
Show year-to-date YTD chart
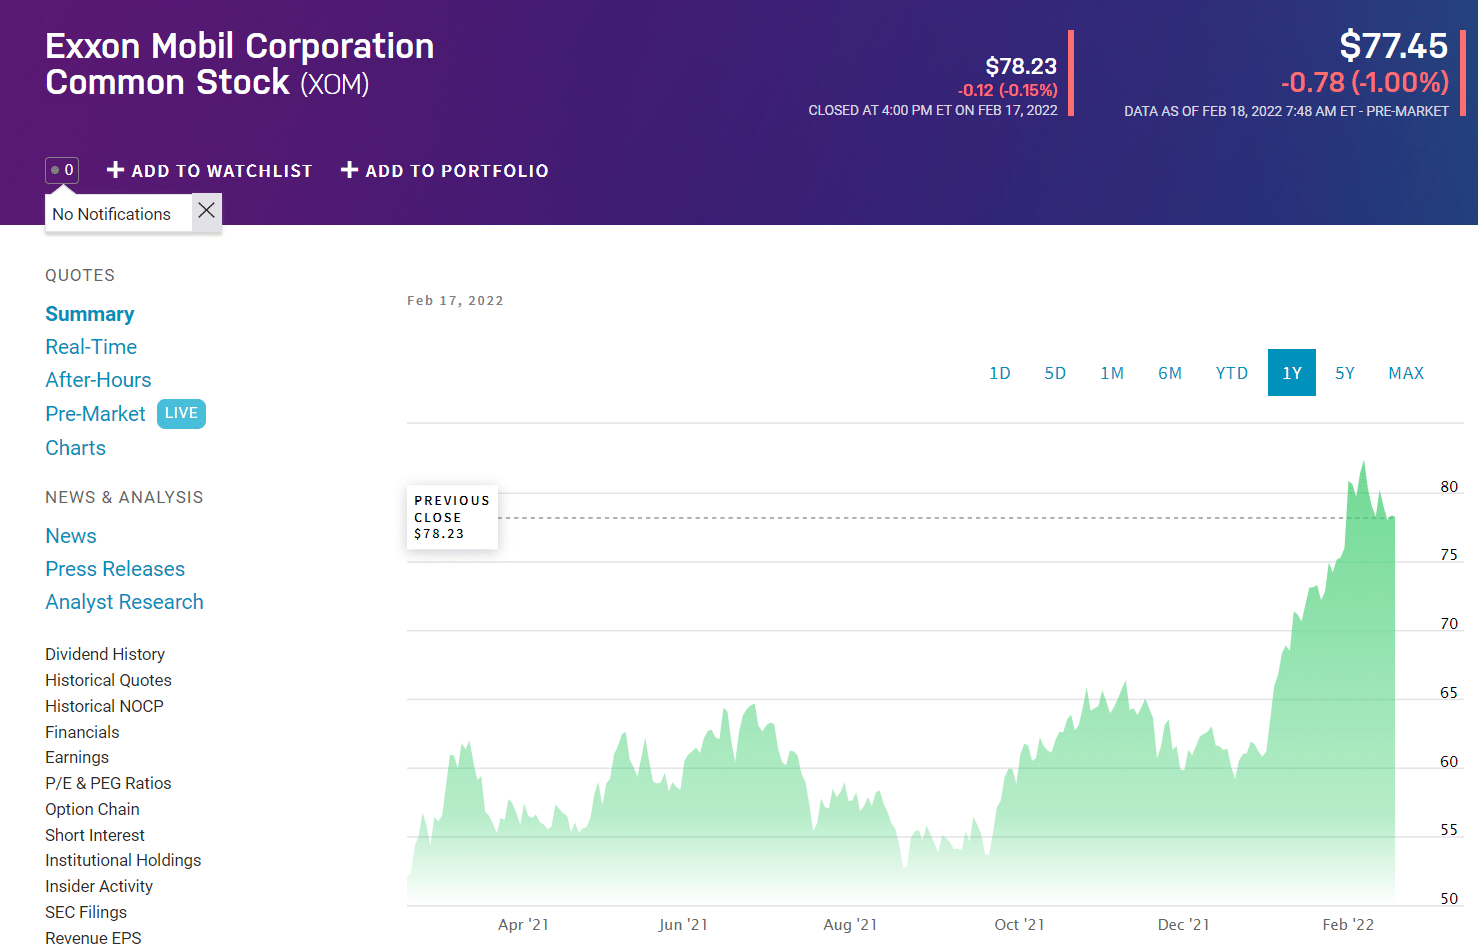coord(1232,373)
